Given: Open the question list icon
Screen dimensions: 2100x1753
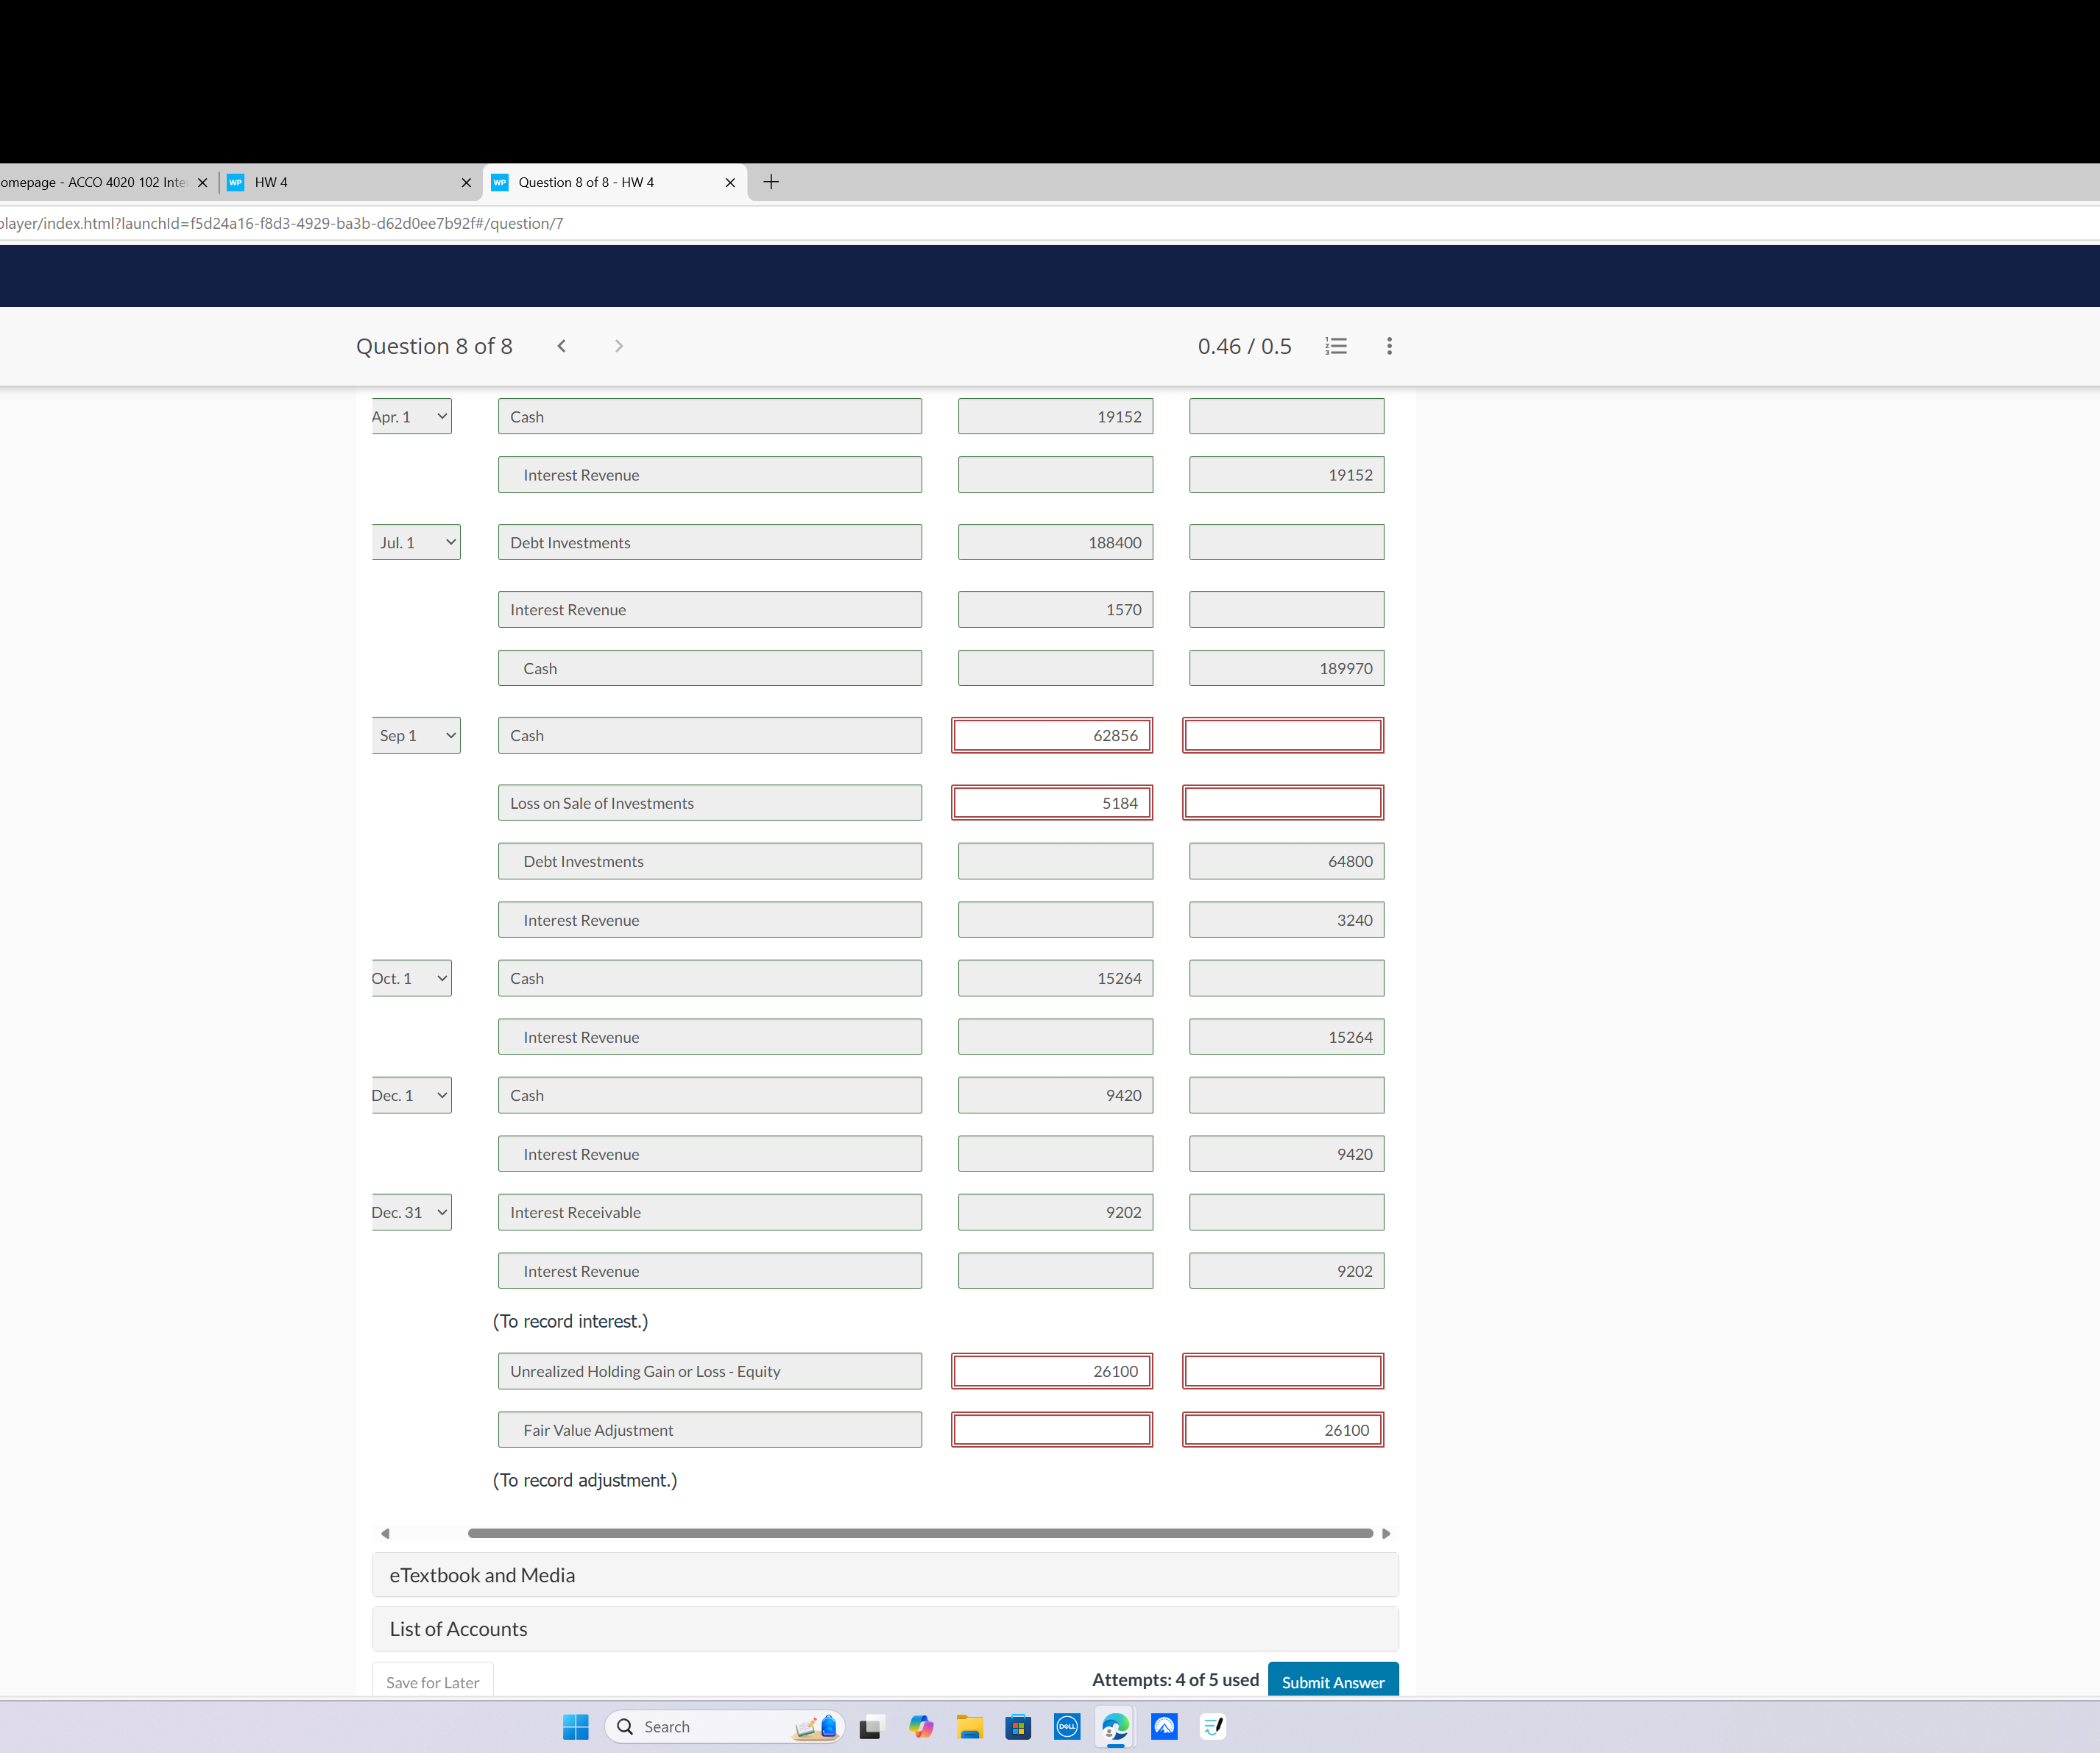Looking at the screenshot, I should pos(1336,346).
